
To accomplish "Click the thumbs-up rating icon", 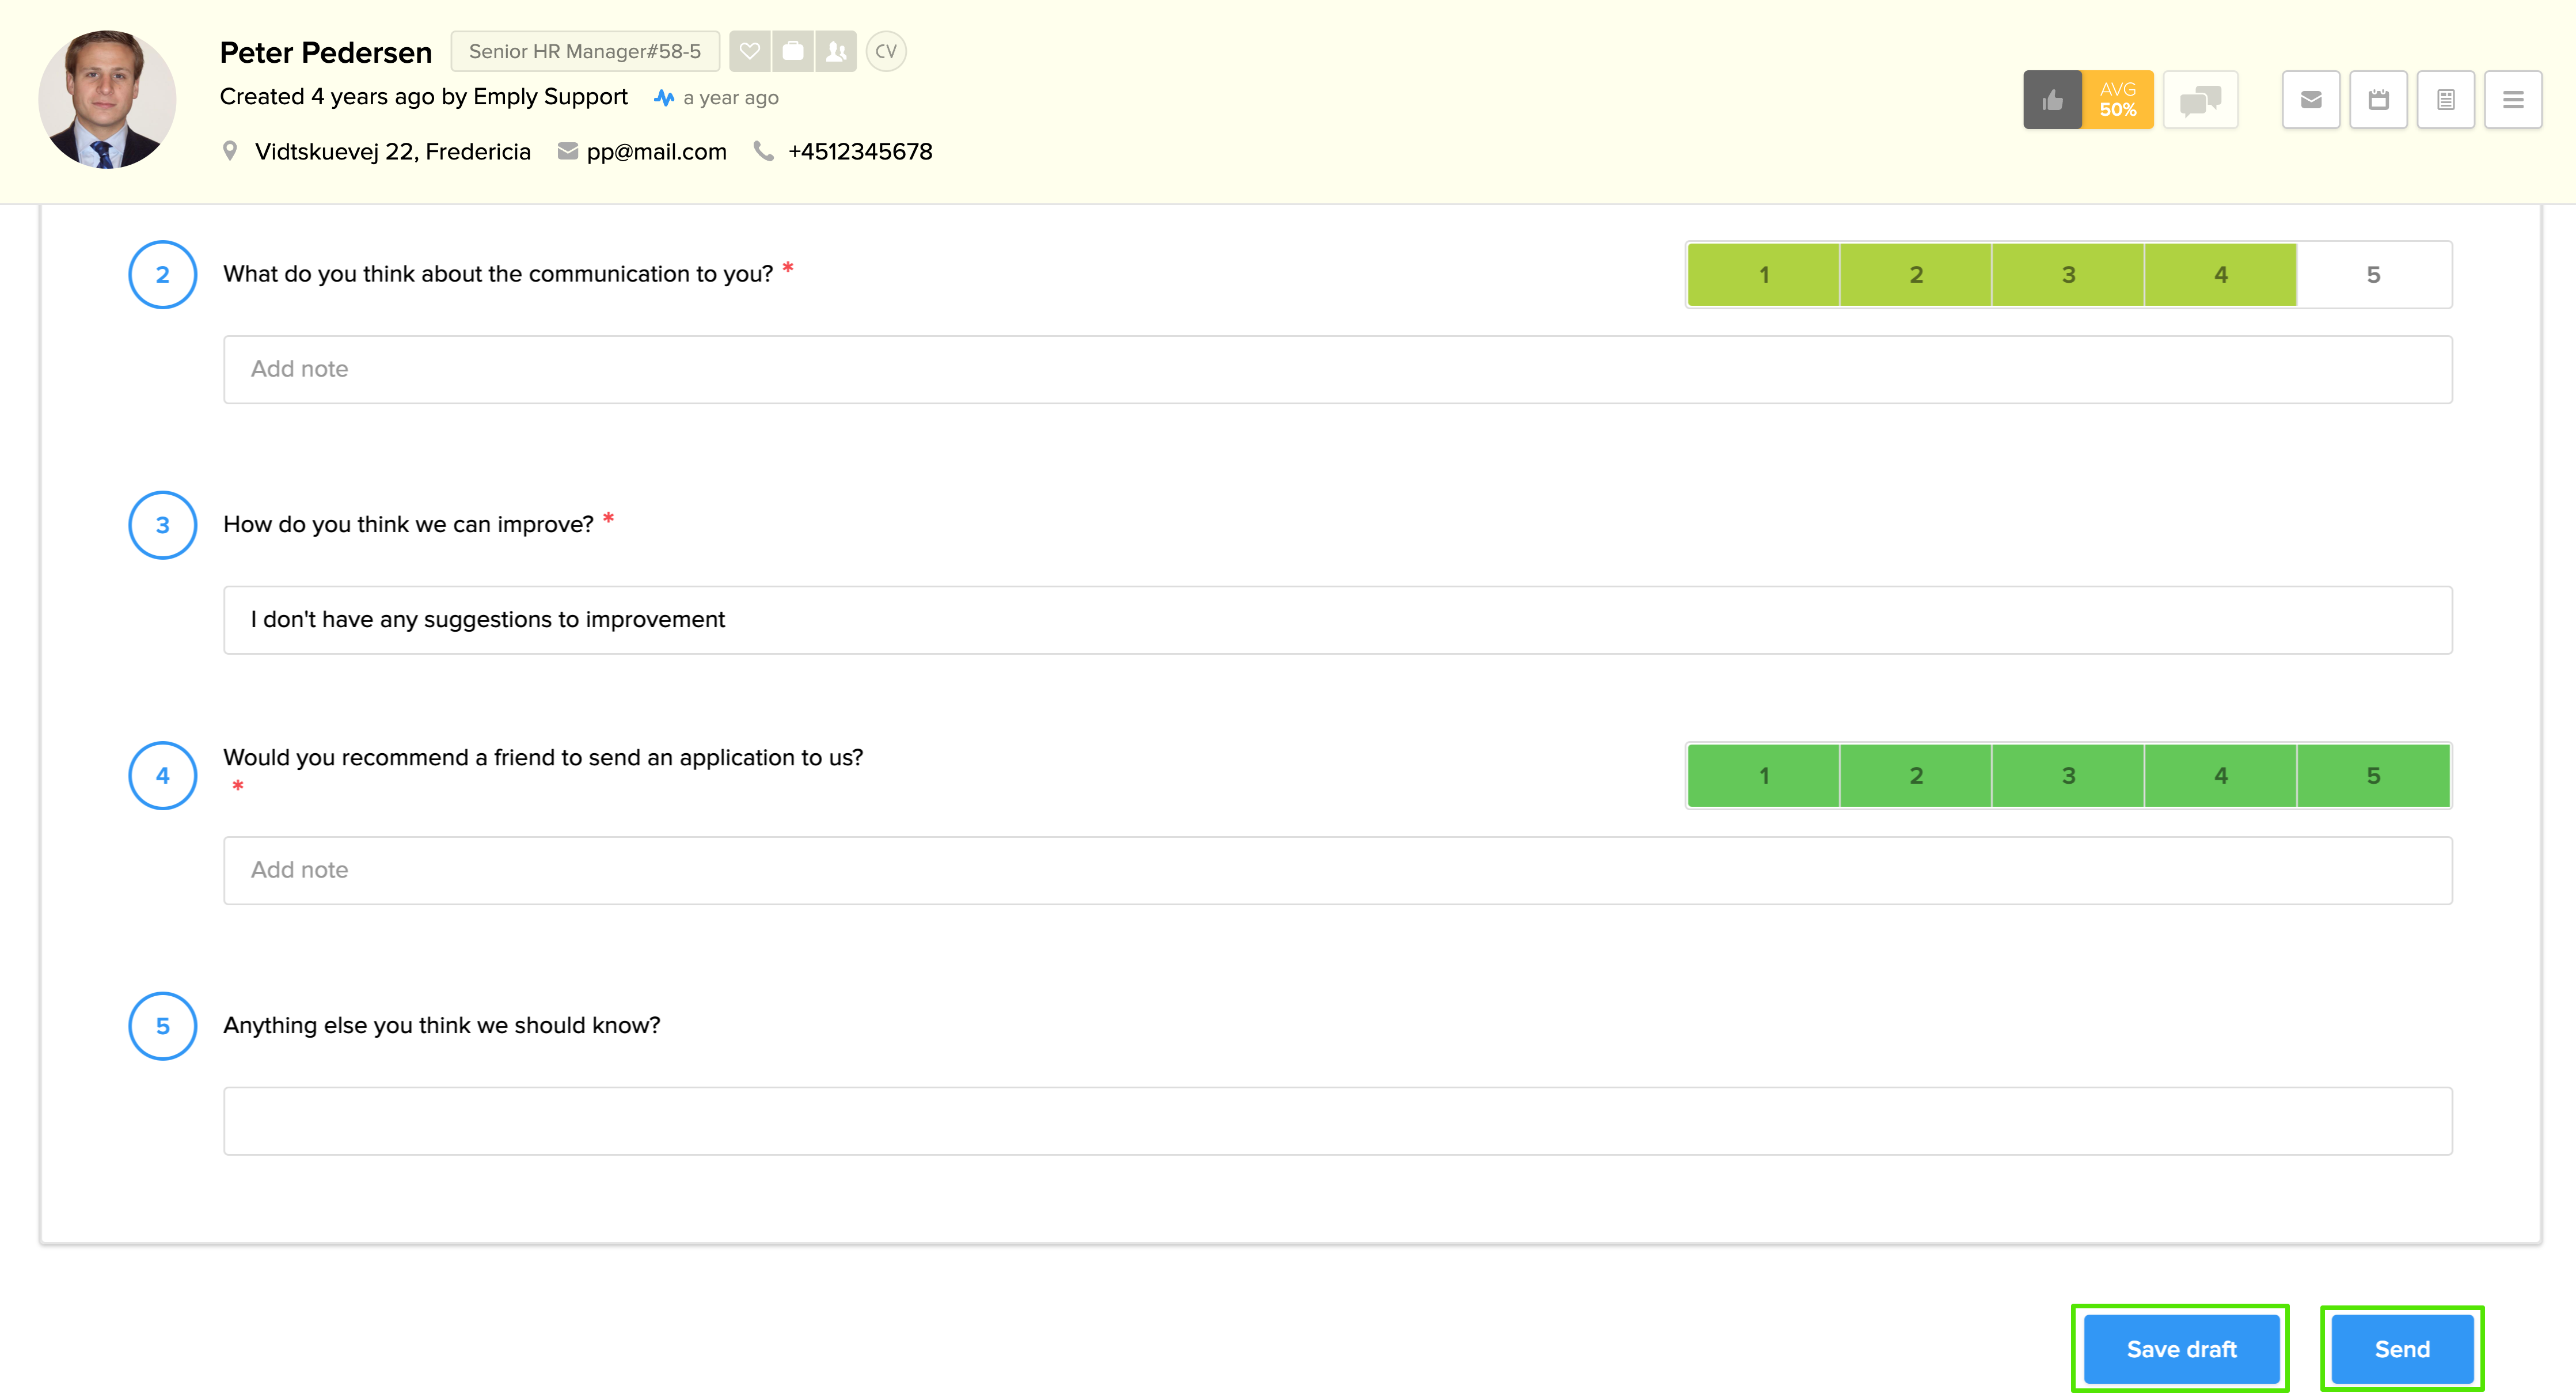I will click(x=2052, y=99).
